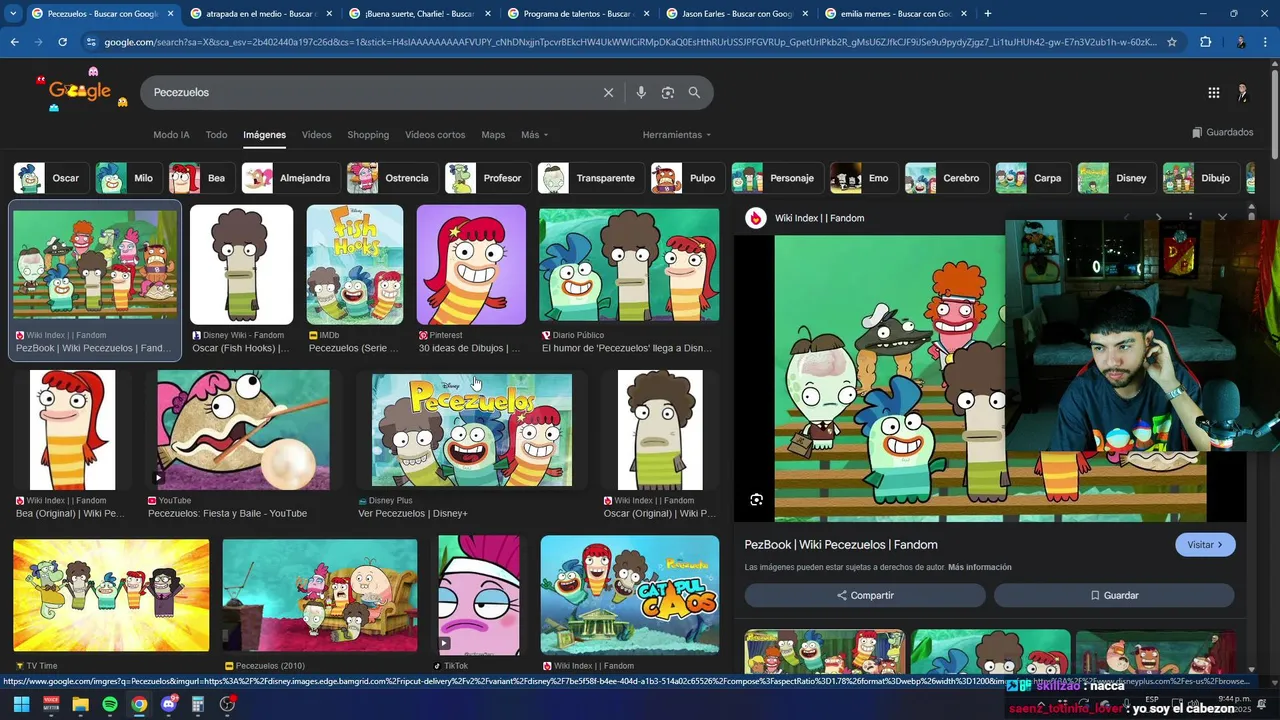
Task: Filter images by the Disney chip
Action: tap(1117, 178)
